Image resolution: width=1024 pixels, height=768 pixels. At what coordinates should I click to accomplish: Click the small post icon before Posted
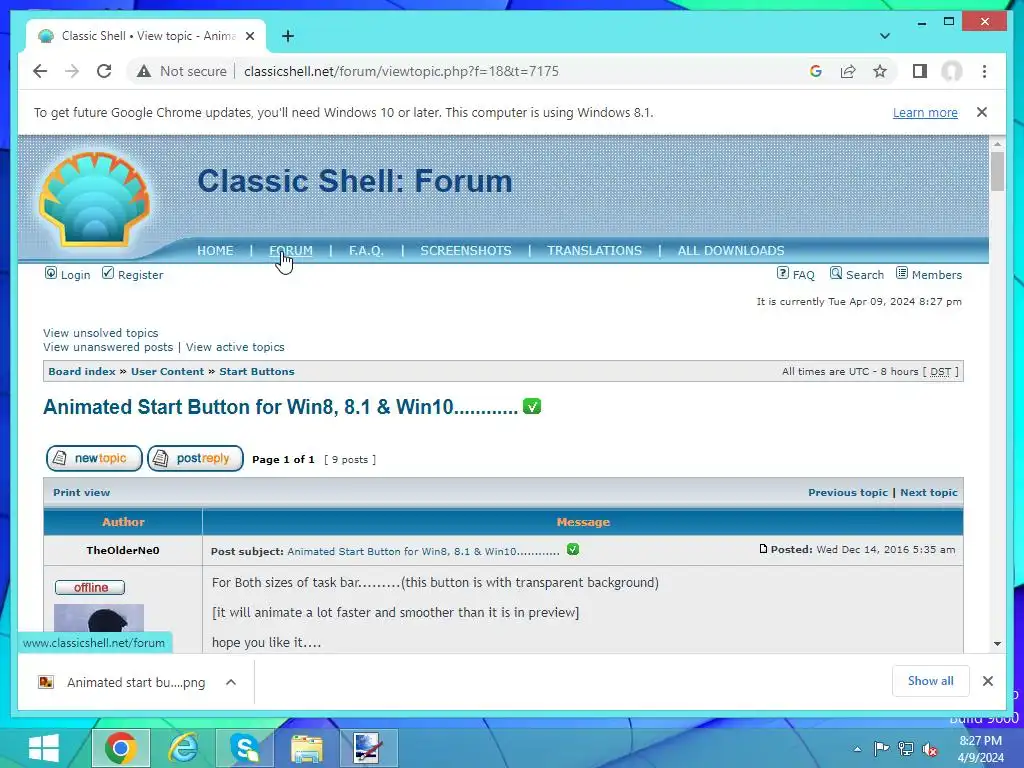click(x=763, y=549)
